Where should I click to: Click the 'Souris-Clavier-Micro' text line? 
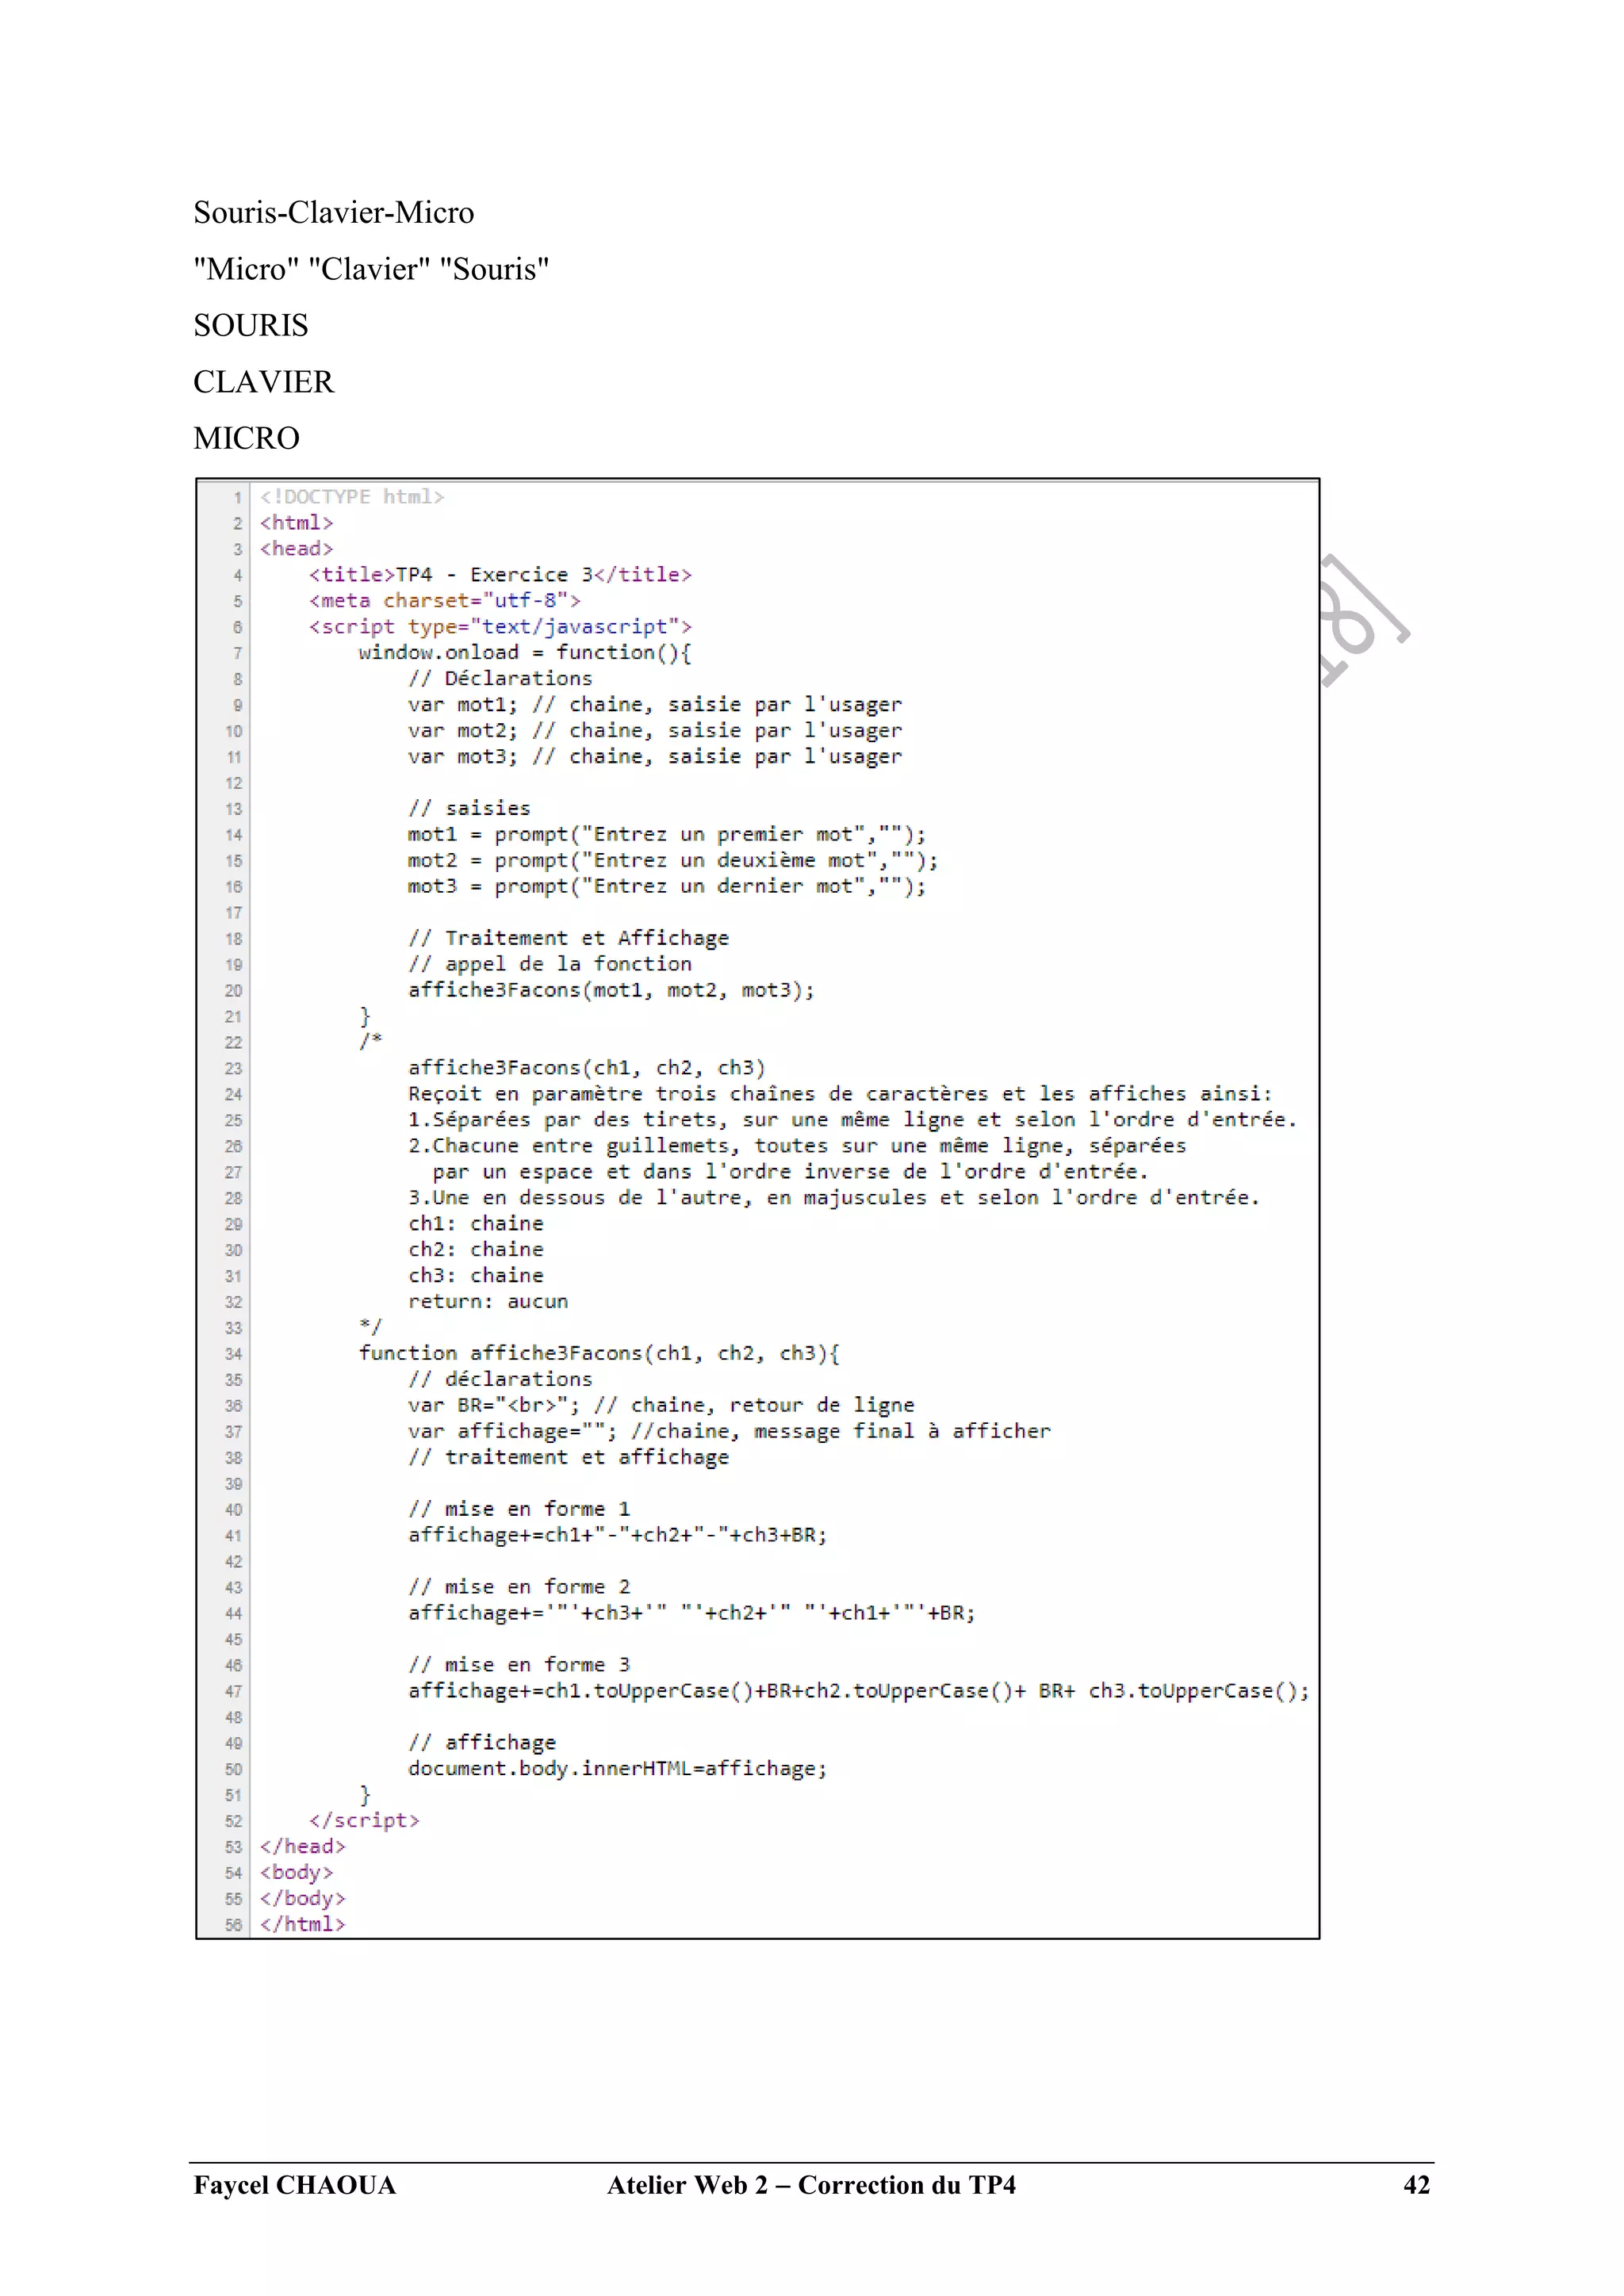pyautogui.click(x=333, y=213)
